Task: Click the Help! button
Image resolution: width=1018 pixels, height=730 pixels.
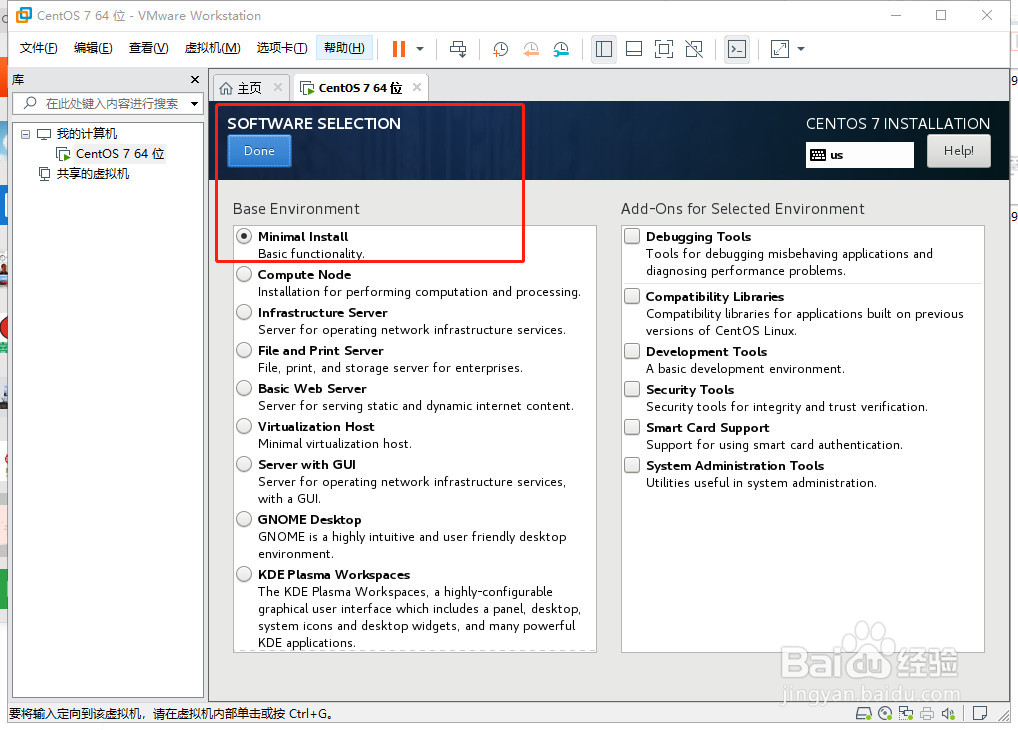Action: pyautogui.click(x=958, y=151)
